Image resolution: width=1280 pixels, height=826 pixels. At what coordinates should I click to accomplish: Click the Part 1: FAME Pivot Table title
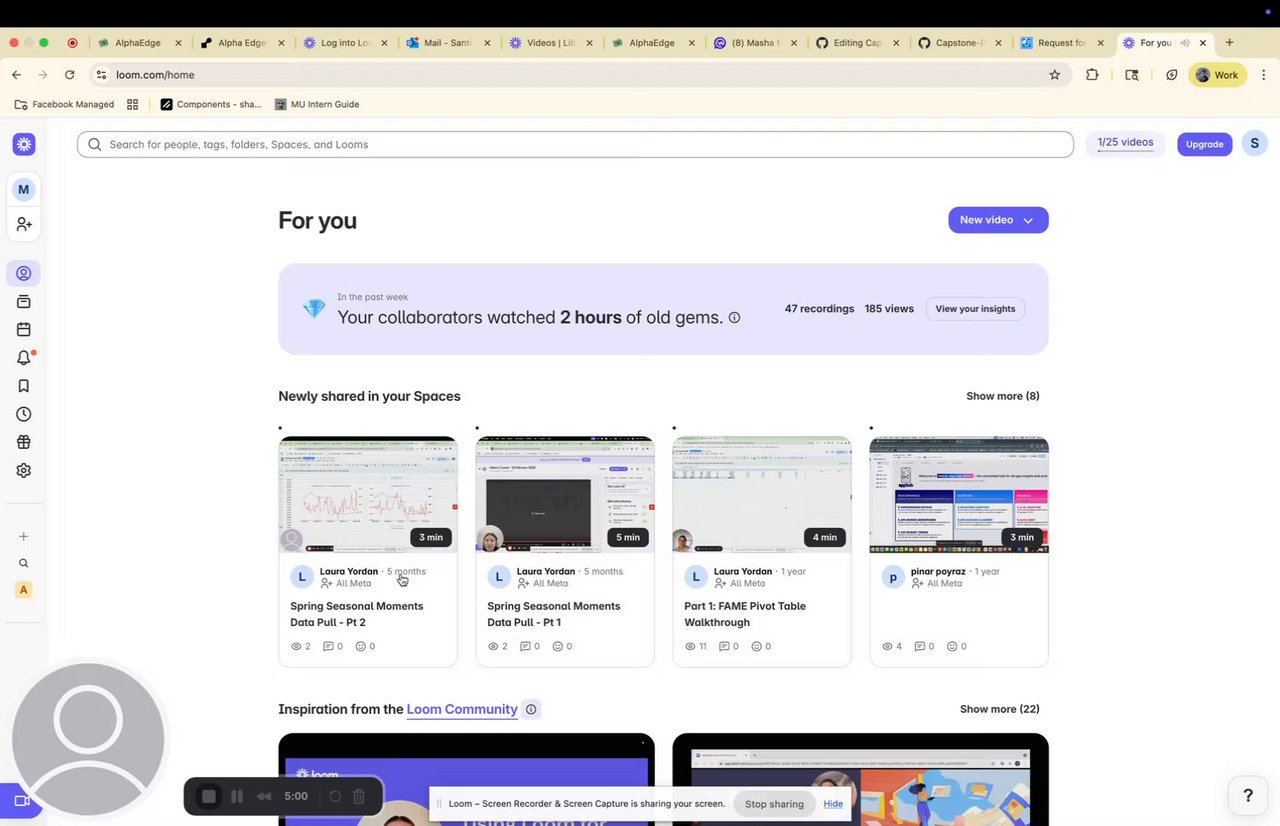pyautogui.click(x=745, y=614)
